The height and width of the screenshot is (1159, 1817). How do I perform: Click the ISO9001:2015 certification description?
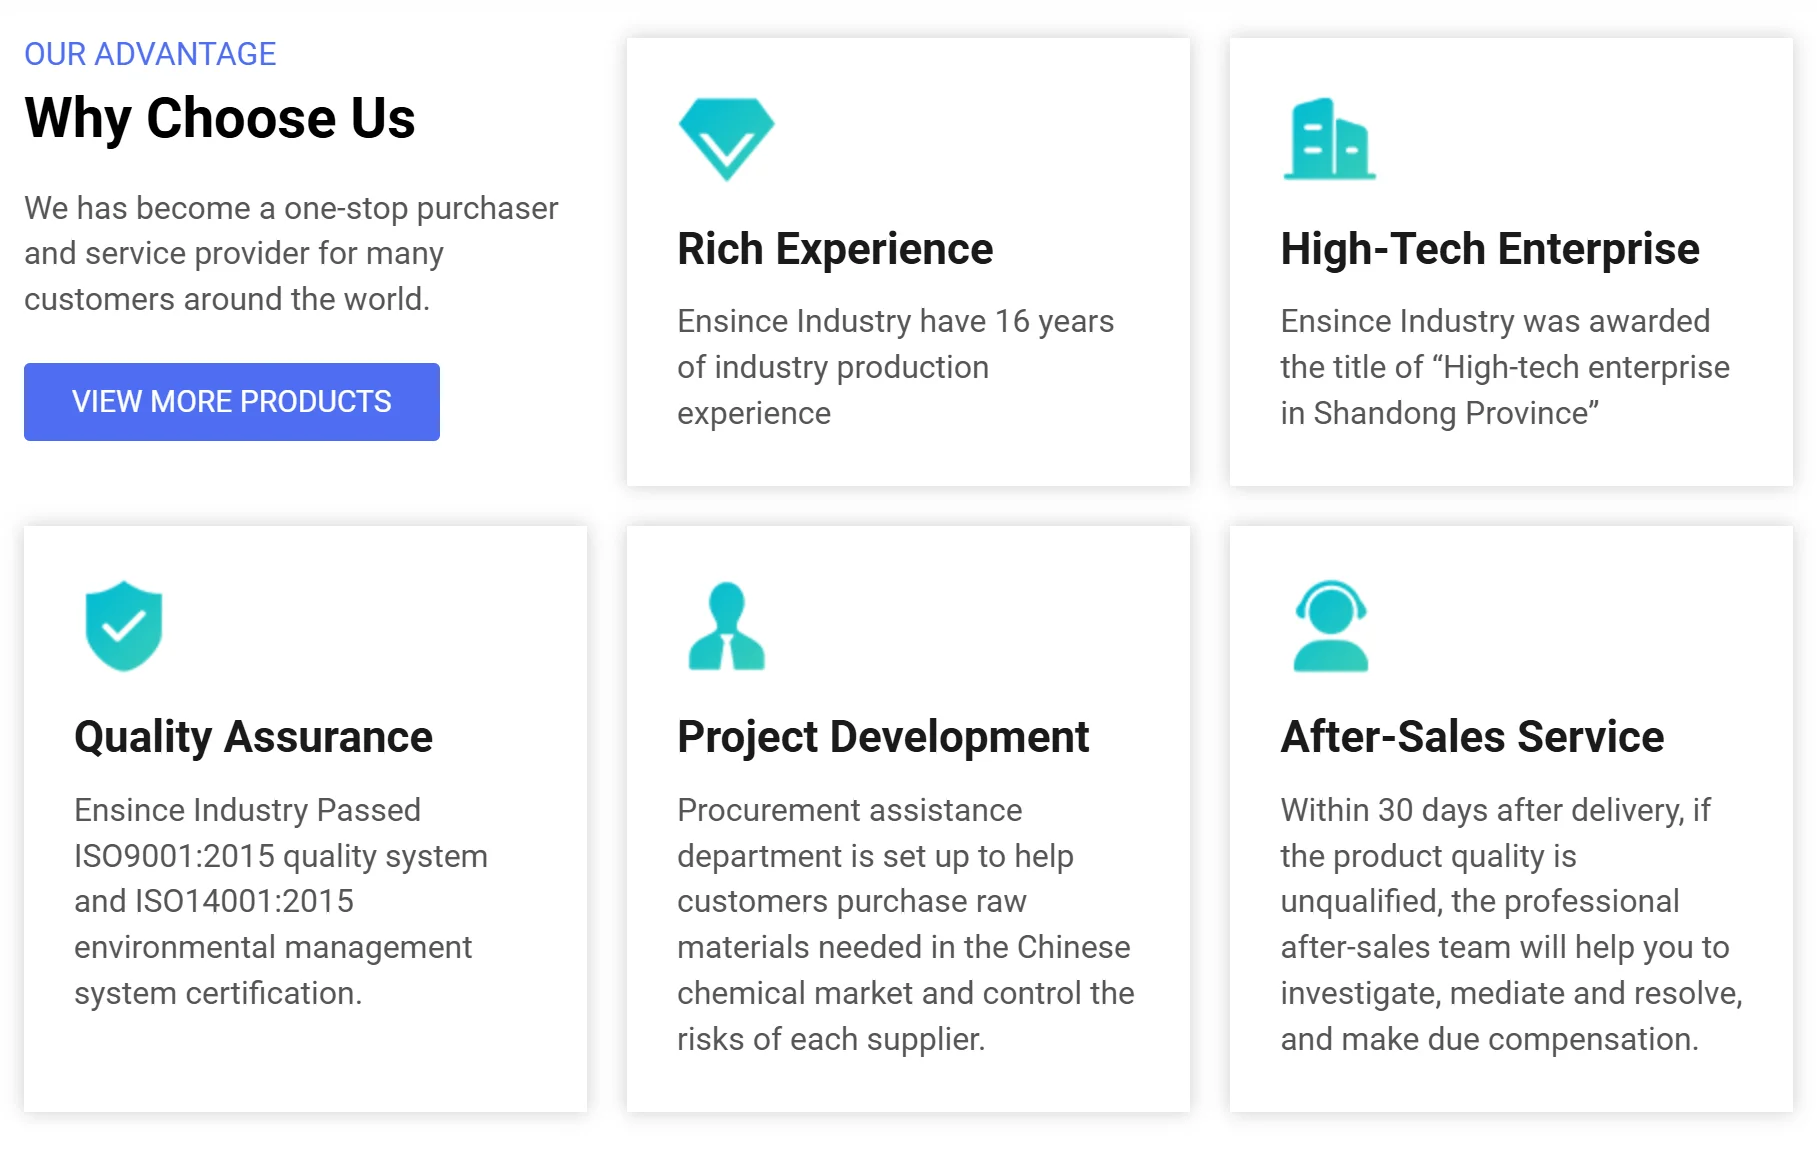click(x=280, y=856)
